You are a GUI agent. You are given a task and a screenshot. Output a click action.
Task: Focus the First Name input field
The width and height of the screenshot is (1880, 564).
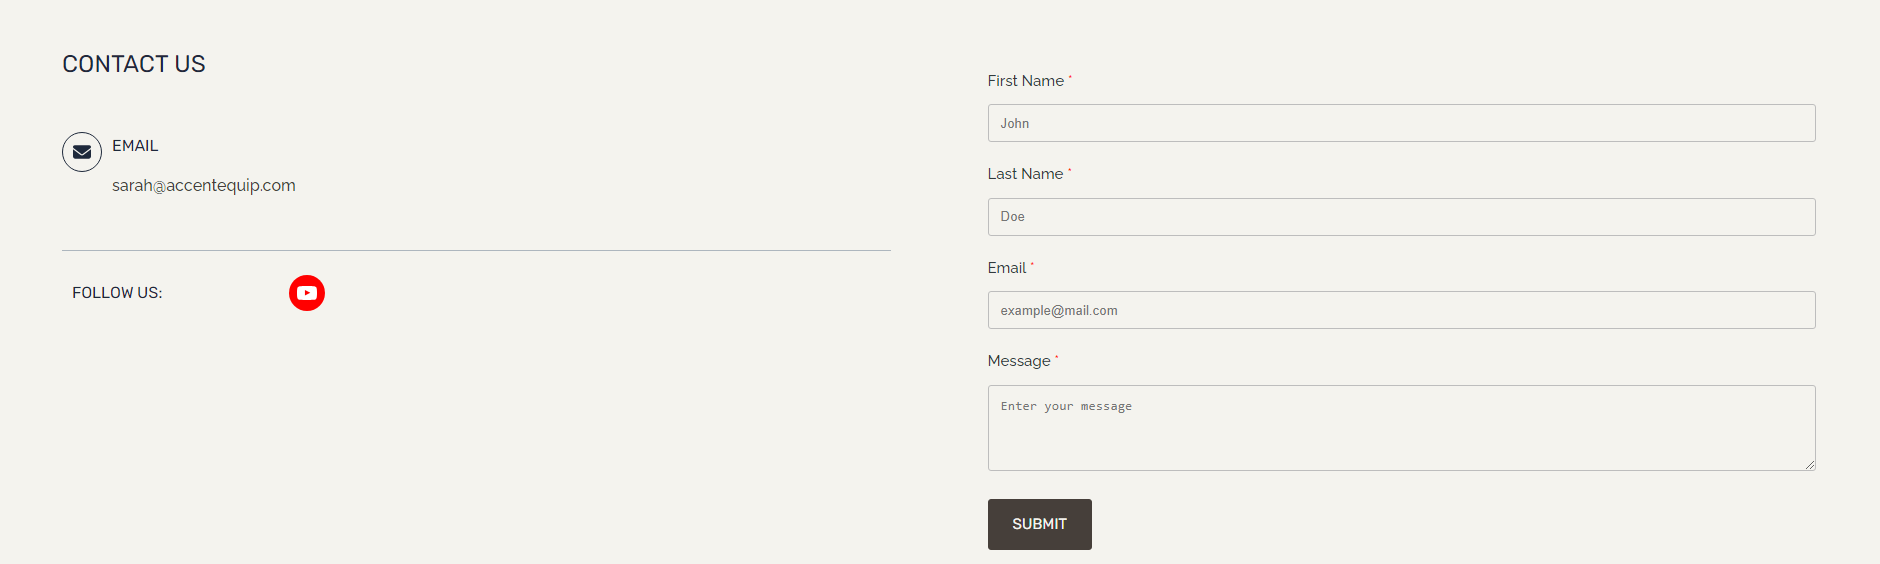click(x=1401, y=123)
